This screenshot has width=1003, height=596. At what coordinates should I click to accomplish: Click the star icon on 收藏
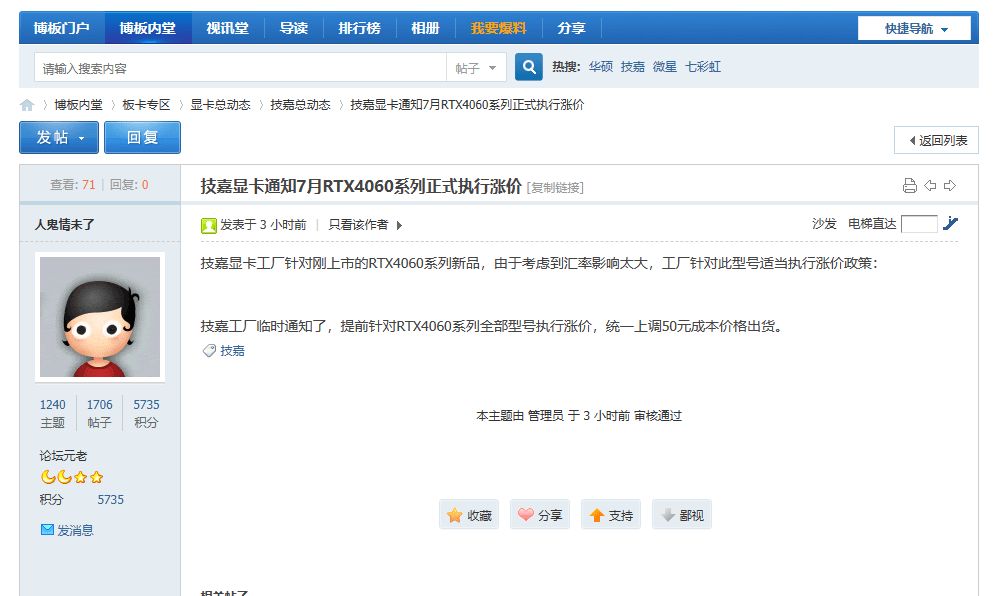(455, 515)
